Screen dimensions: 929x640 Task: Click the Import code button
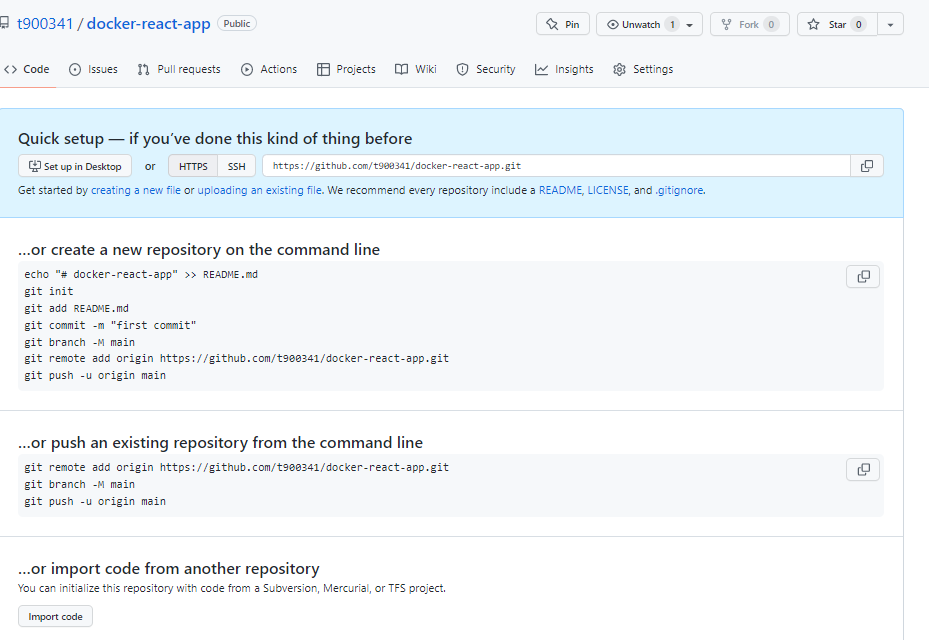click(56, 616)
